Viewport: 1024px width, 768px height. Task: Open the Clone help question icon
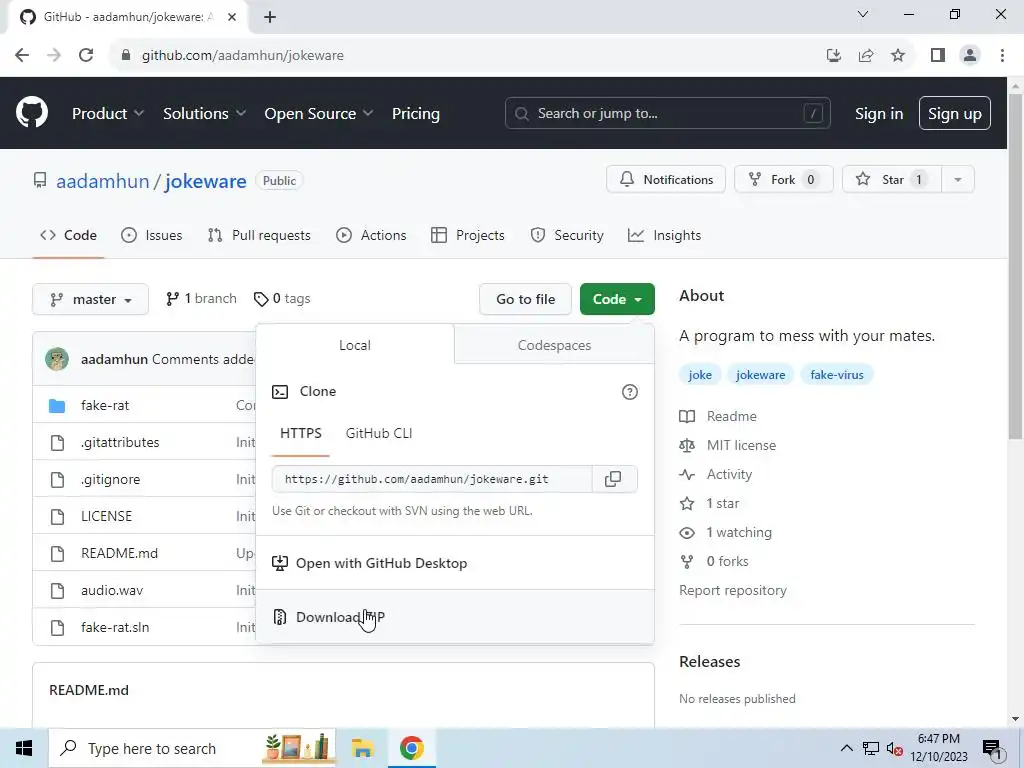tap(630, 392)
